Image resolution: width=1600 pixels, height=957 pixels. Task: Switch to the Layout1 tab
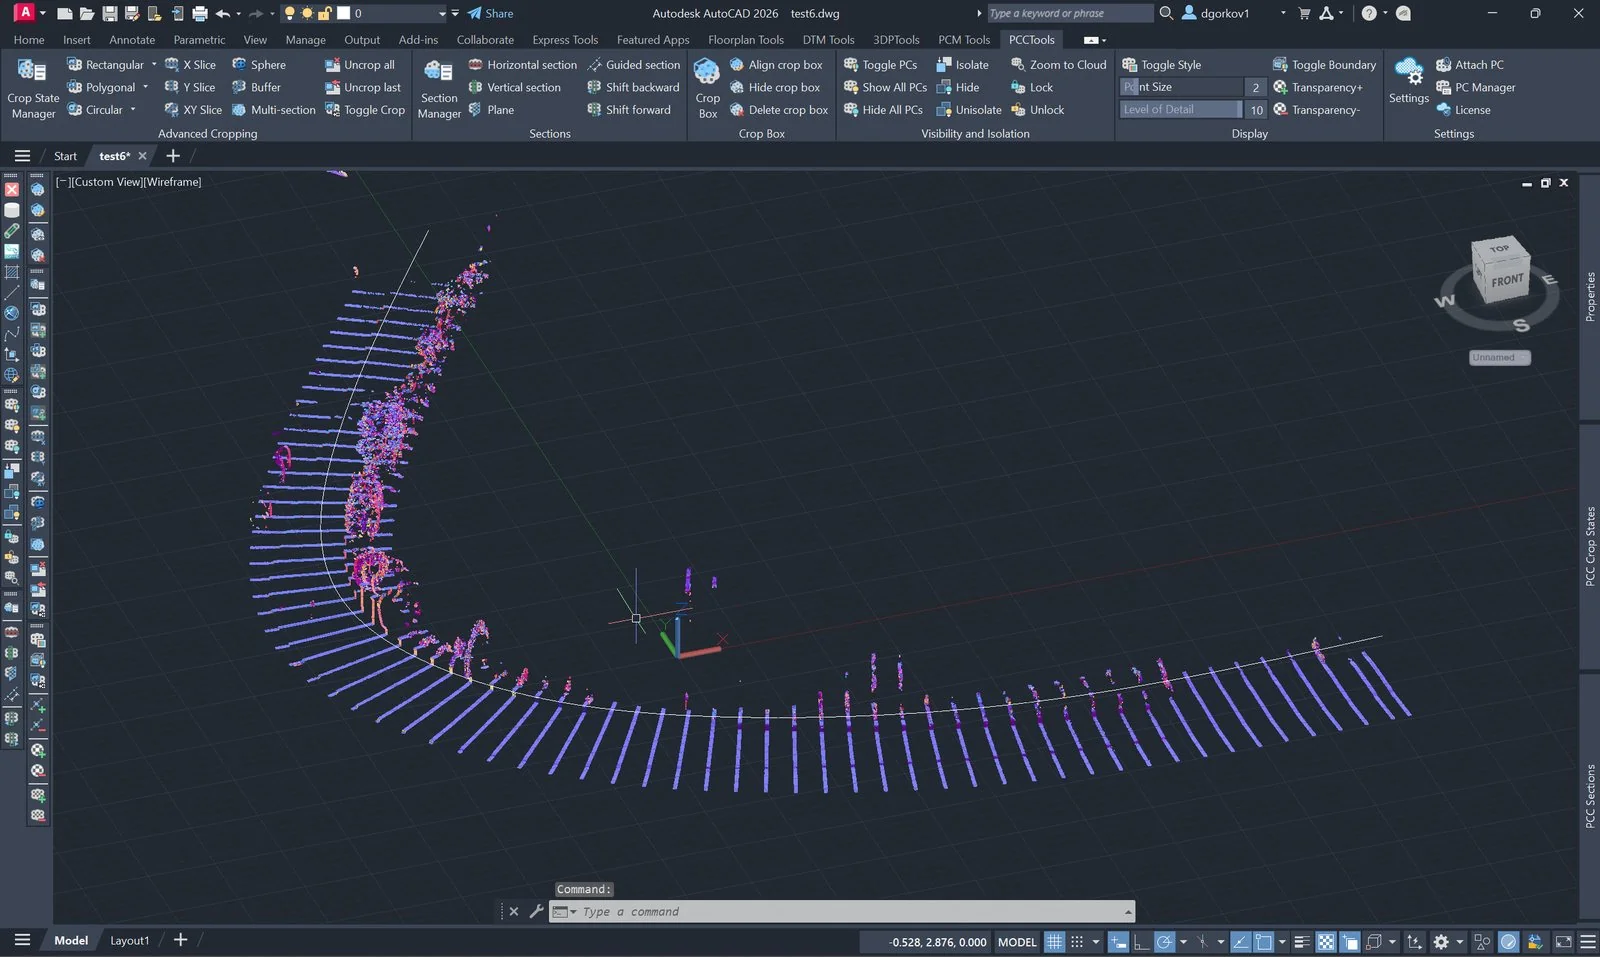click(129, 941)
